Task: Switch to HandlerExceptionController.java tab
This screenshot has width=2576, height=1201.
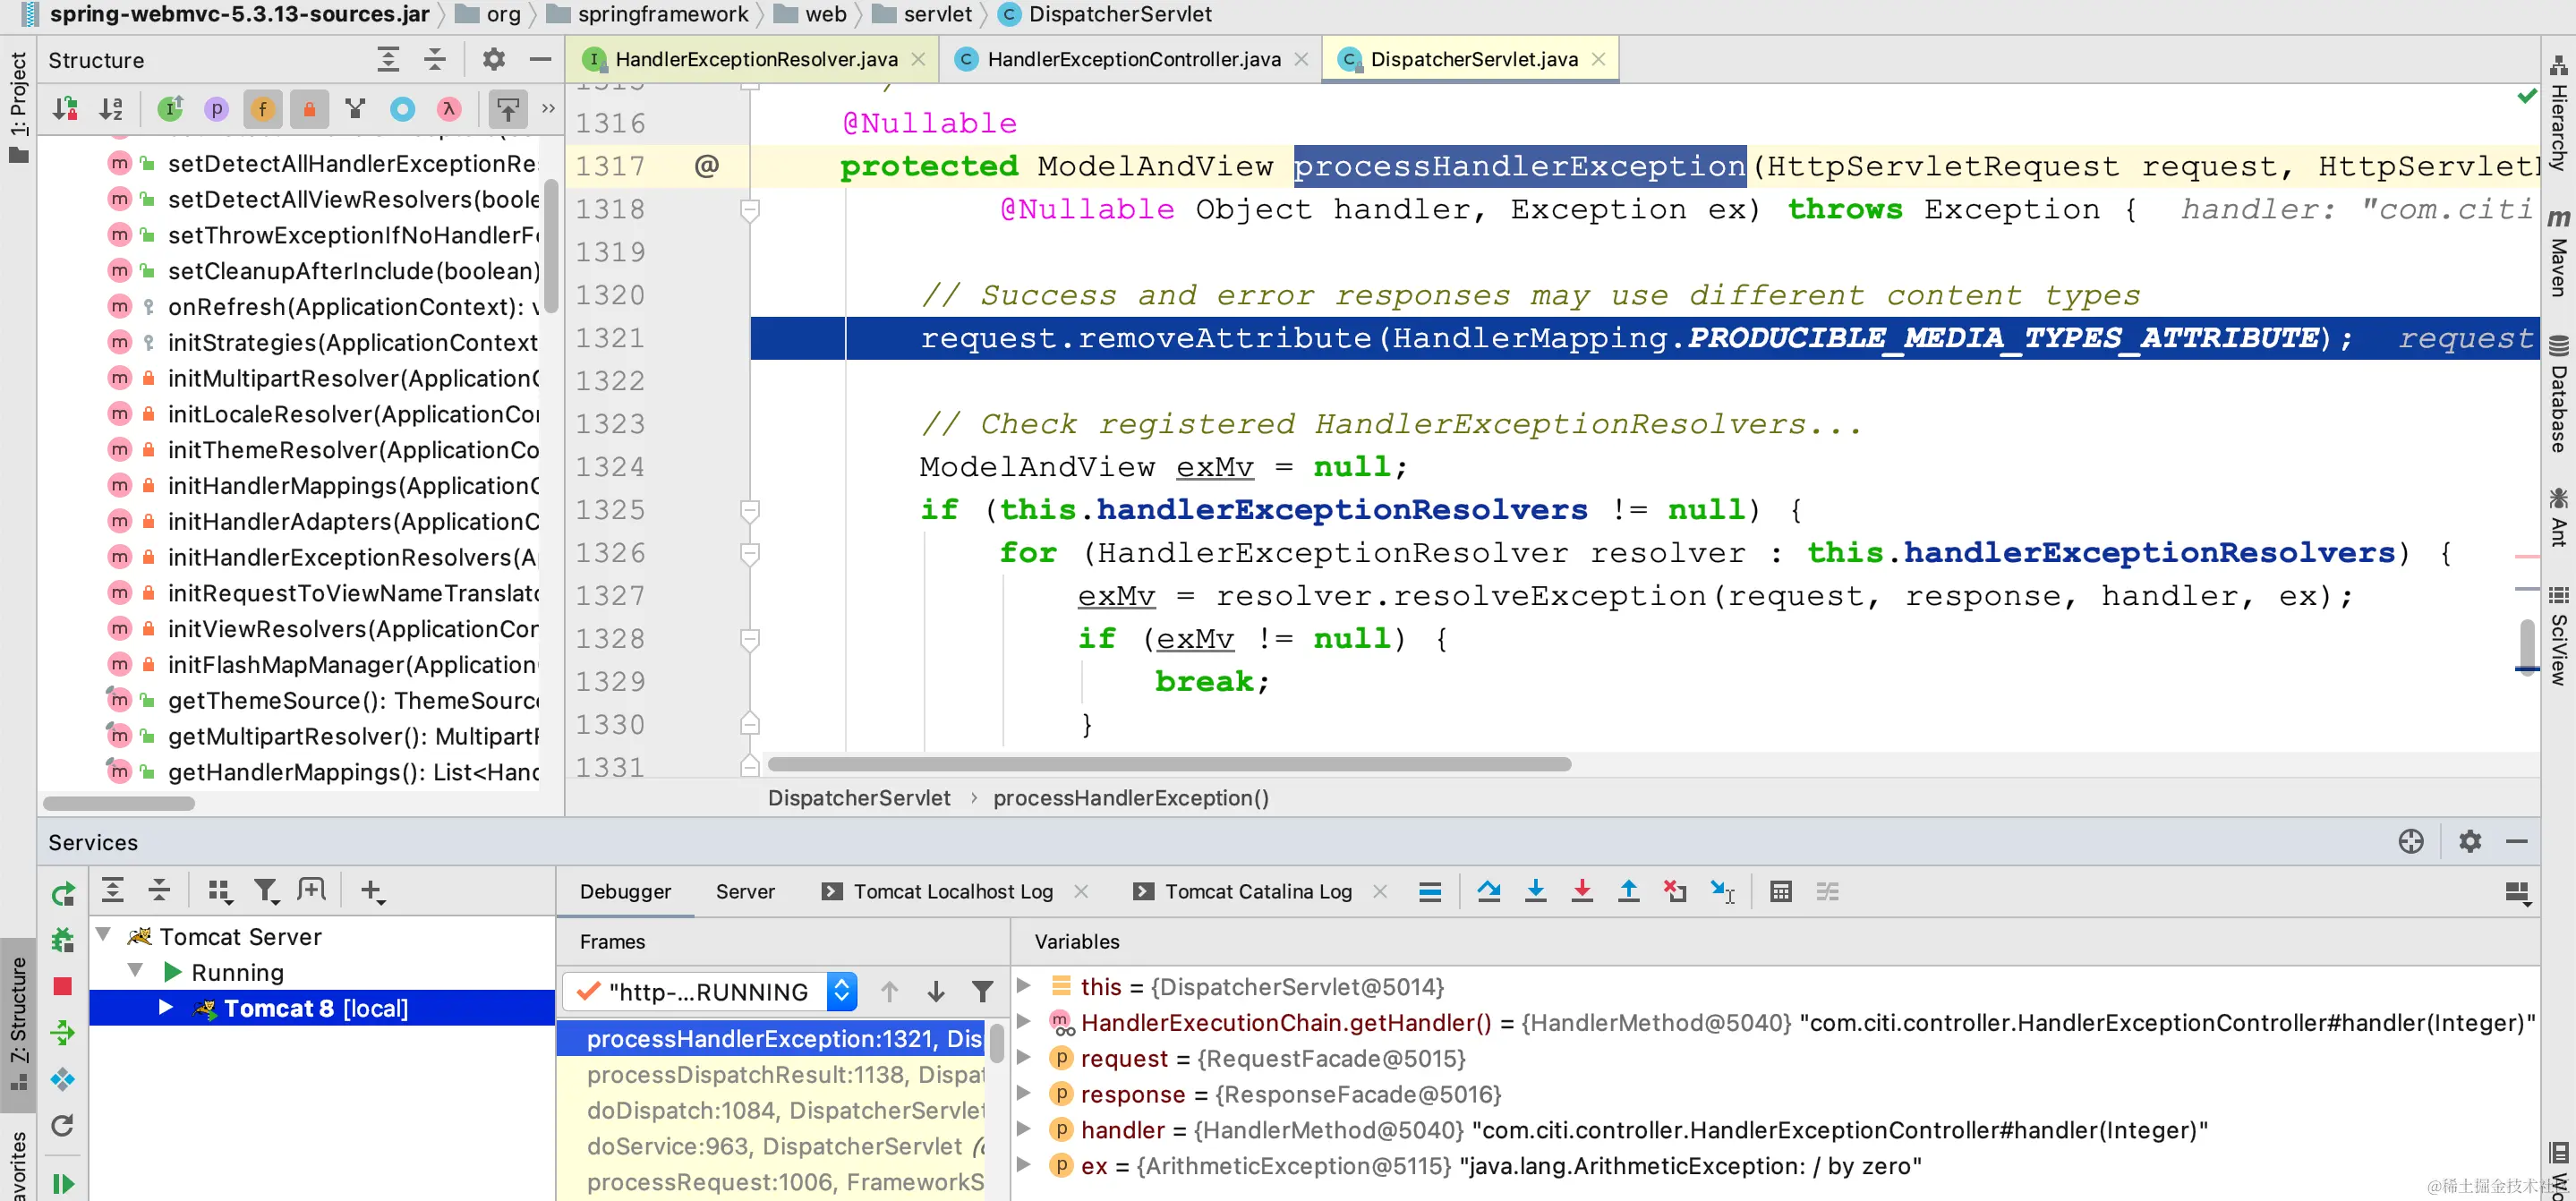Action: tap(1133, 59)
